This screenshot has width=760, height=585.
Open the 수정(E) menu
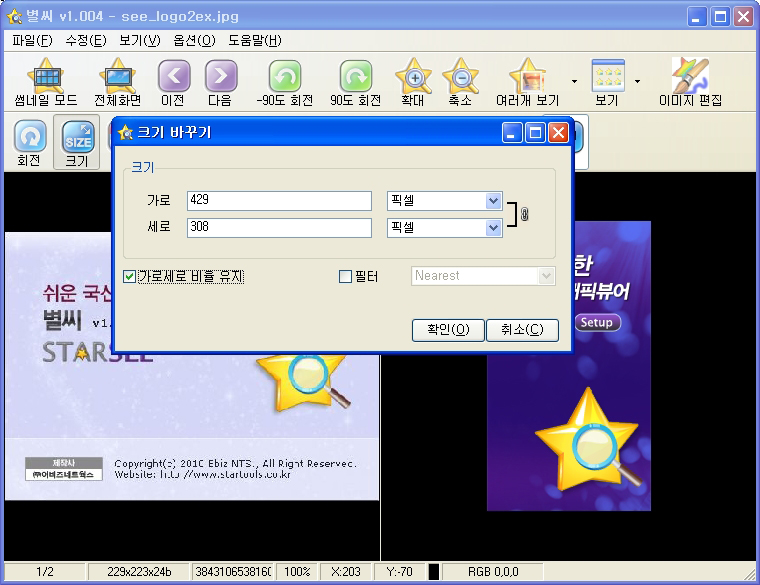[86, 41]
